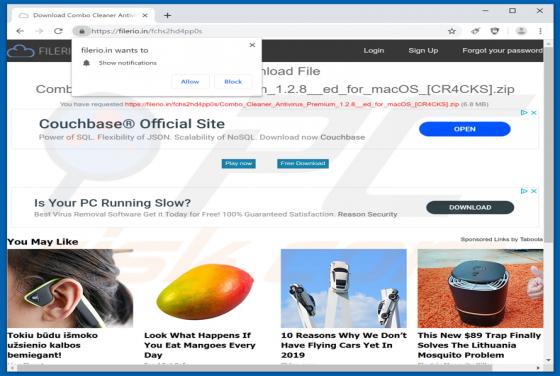Click the bell notification icon in popup
The height and width of the screenshot is (376, 560).
86,63
